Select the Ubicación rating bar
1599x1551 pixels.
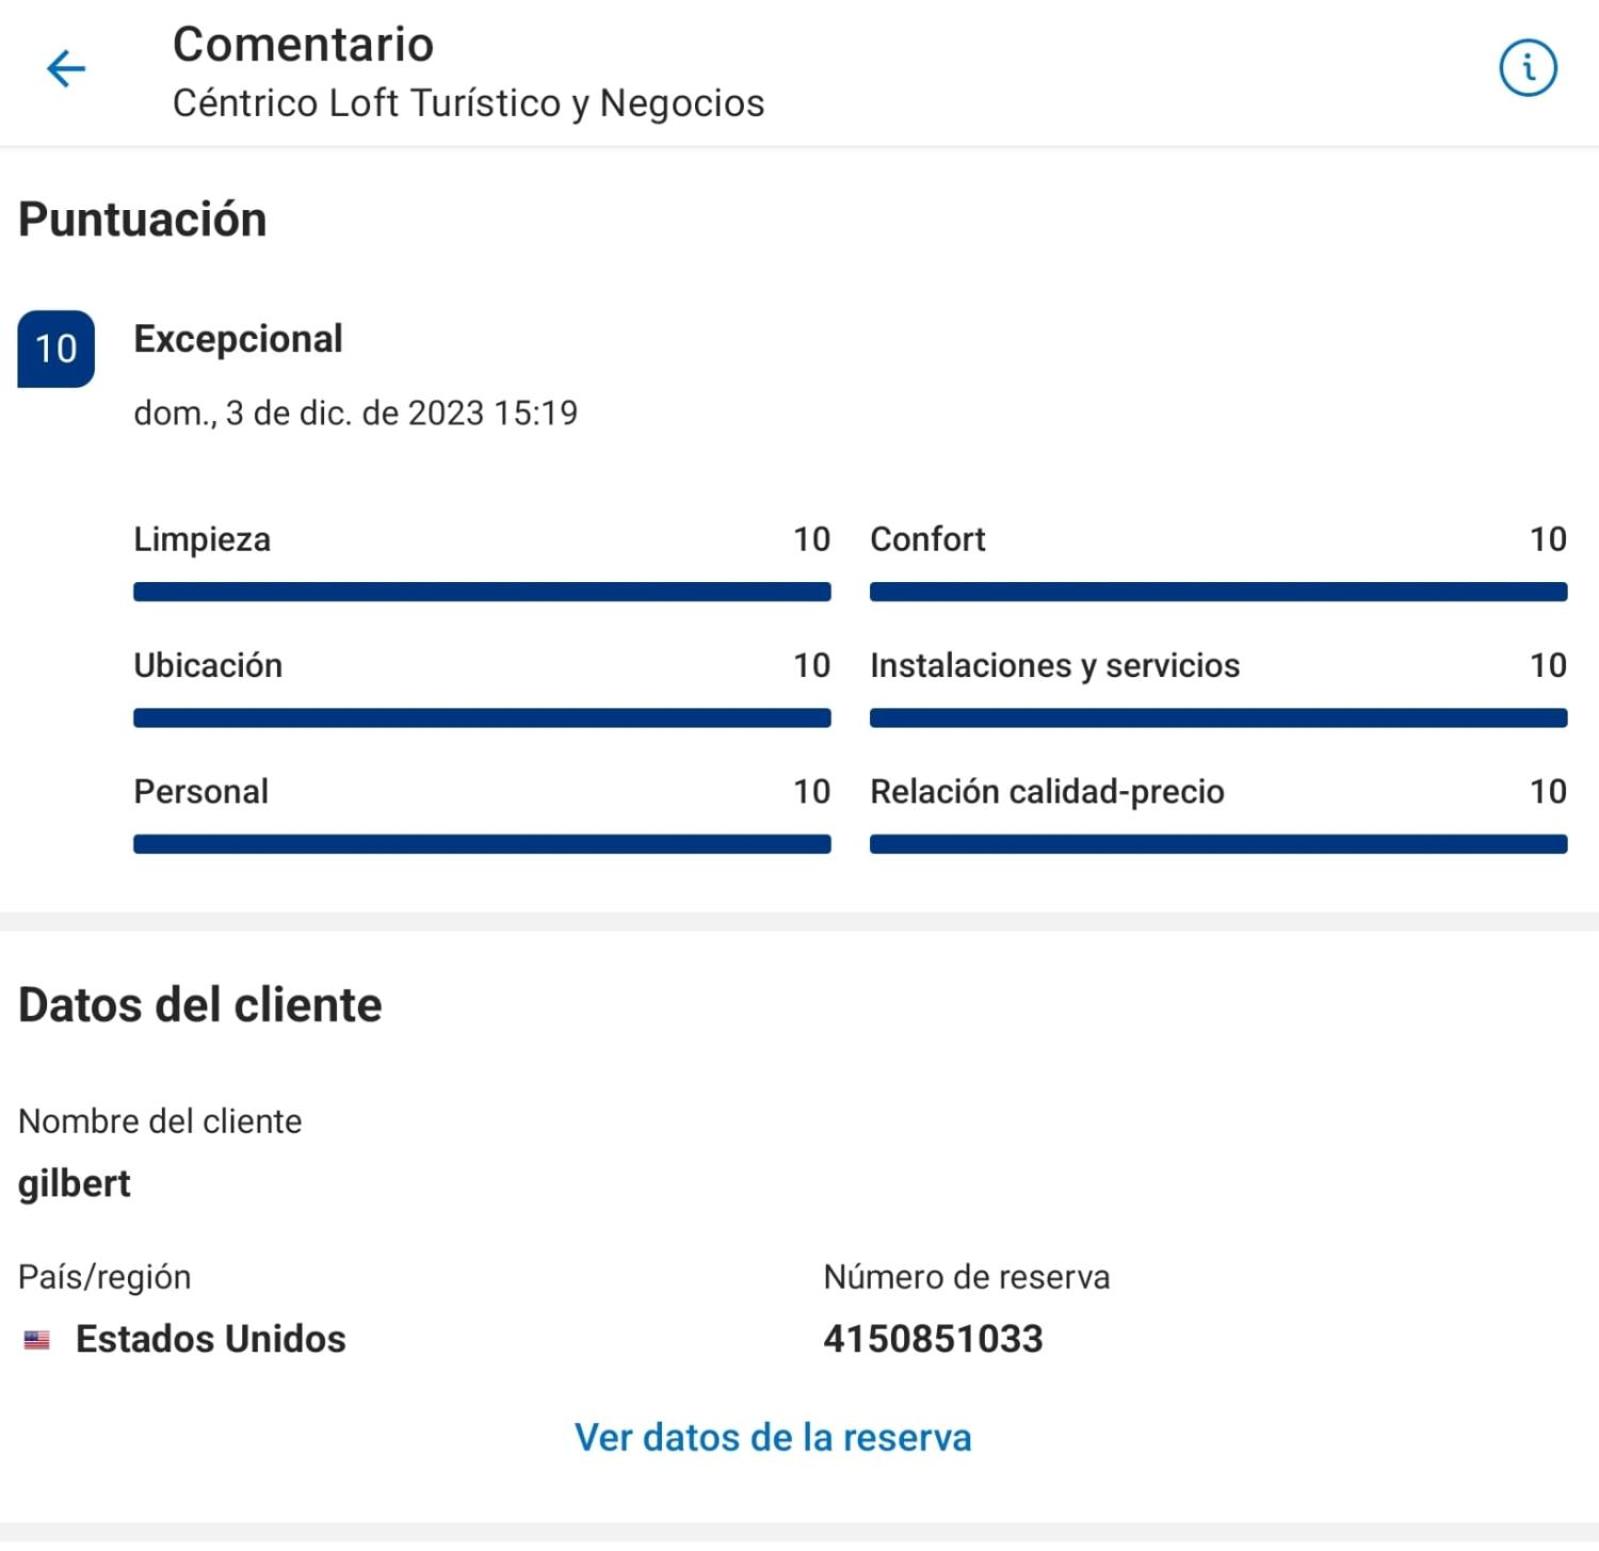pyautogui.click(x=482, y=718)
